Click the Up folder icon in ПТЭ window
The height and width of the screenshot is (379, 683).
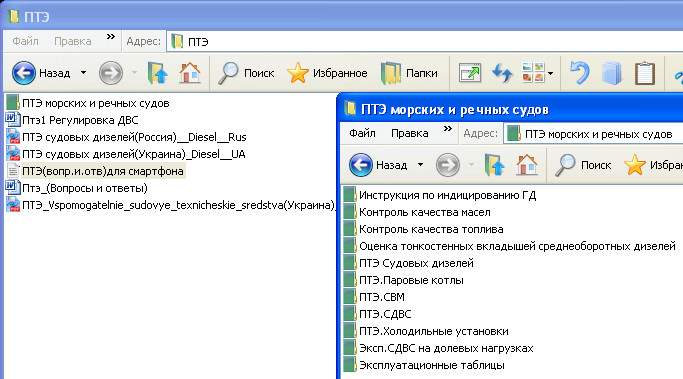(x=157, y=73)
